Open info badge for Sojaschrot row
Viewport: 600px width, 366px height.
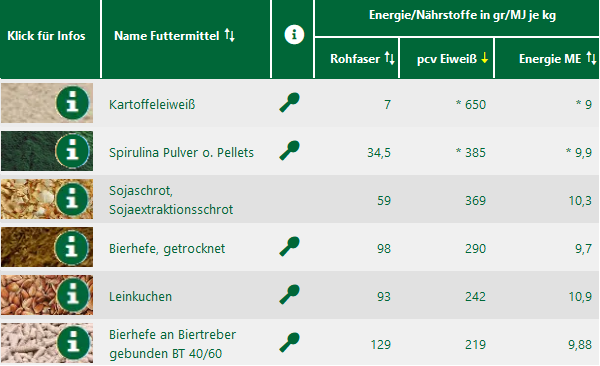[x=72, y=199]
